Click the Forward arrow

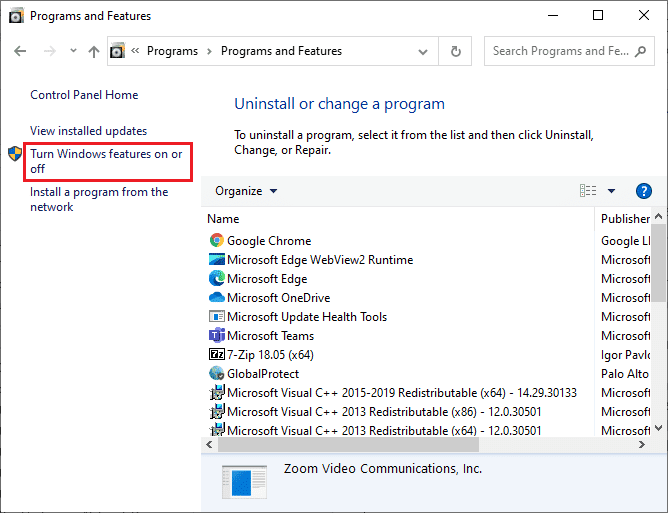(50, 51)
